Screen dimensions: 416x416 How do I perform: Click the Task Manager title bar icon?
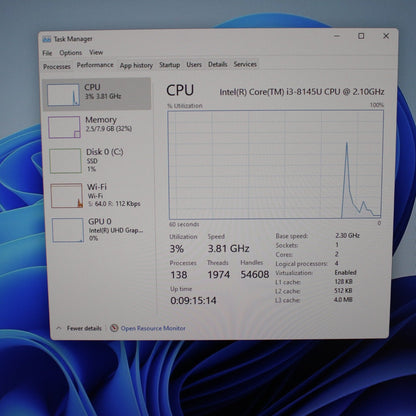click(x=47, y=39)
